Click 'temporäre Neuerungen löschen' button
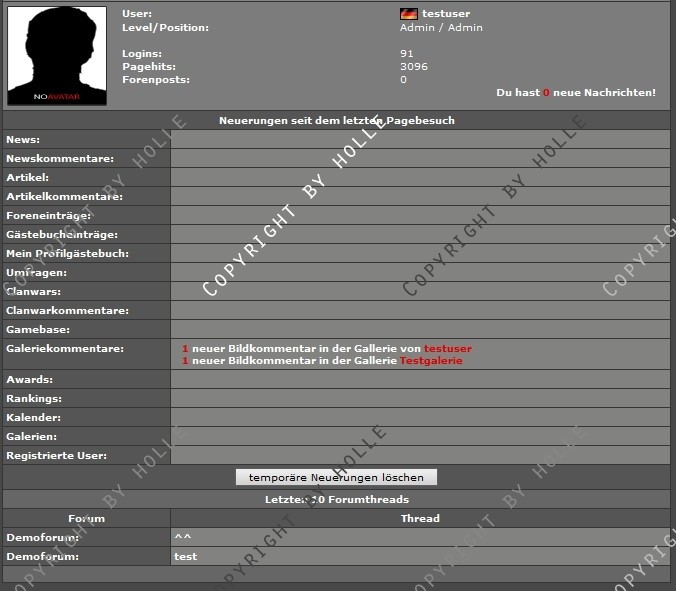The image size is (676, 591). (x=336, y=477)
